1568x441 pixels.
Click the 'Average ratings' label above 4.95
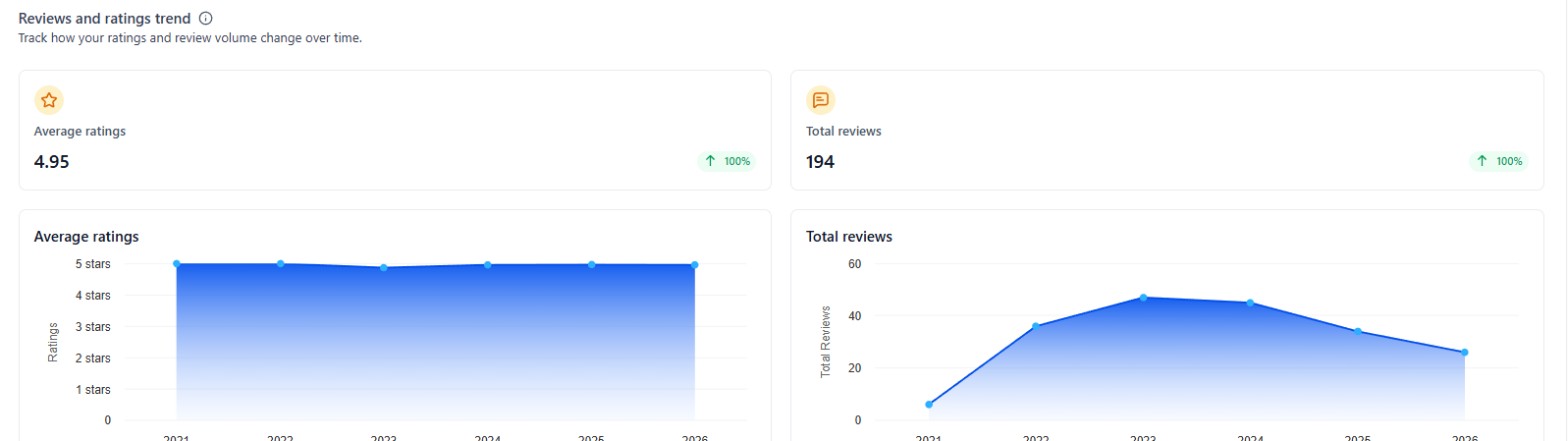pos(80,131)
